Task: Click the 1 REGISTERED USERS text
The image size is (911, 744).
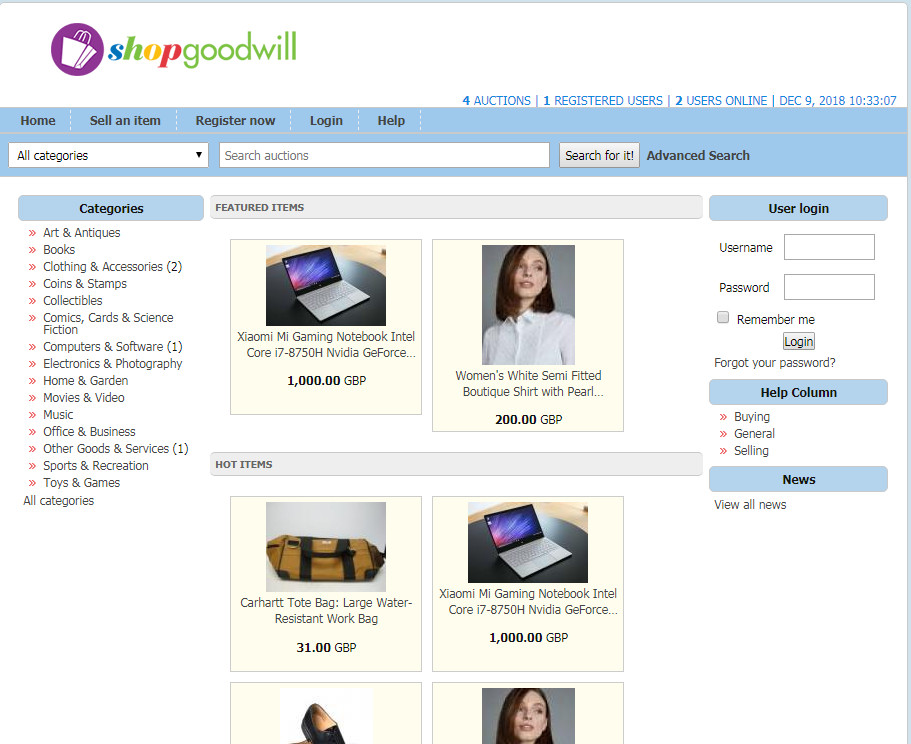Action: point(602,100)
